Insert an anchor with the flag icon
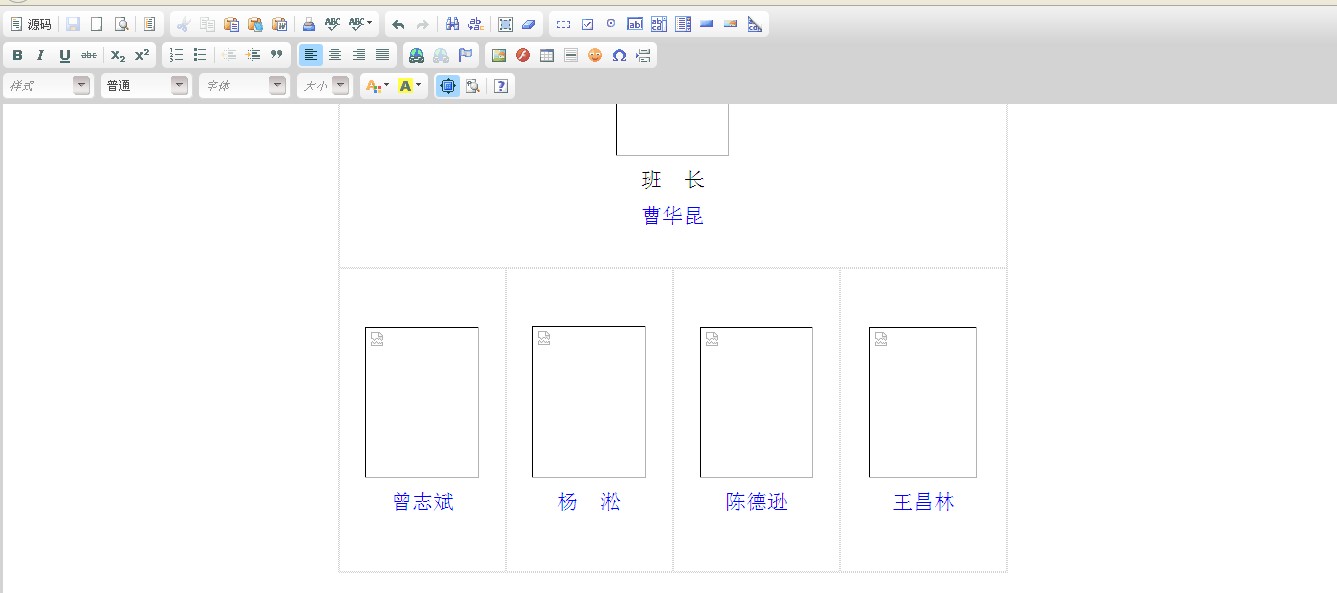 click(465, 56)
